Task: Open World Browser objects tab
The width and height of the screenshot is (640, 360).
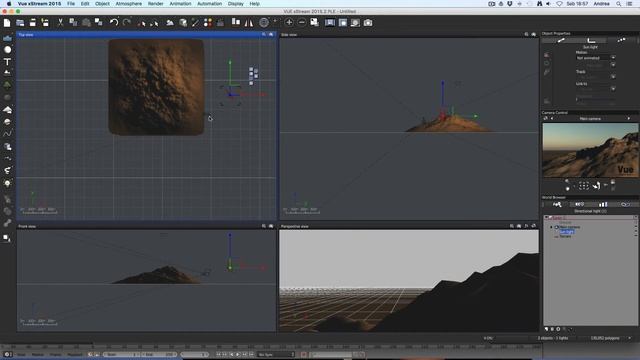Action: (557, 204)
